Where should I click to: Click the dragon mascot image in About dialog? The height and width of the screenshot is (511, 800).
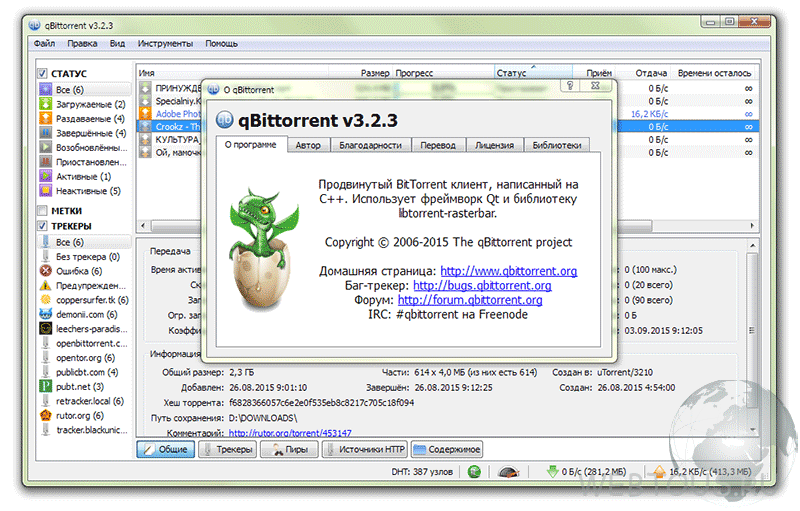(264, 249)
